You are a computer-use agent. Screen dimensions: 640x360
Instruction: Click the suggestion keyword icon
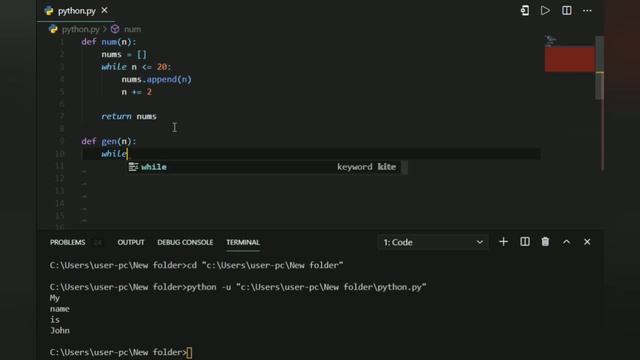133,167
